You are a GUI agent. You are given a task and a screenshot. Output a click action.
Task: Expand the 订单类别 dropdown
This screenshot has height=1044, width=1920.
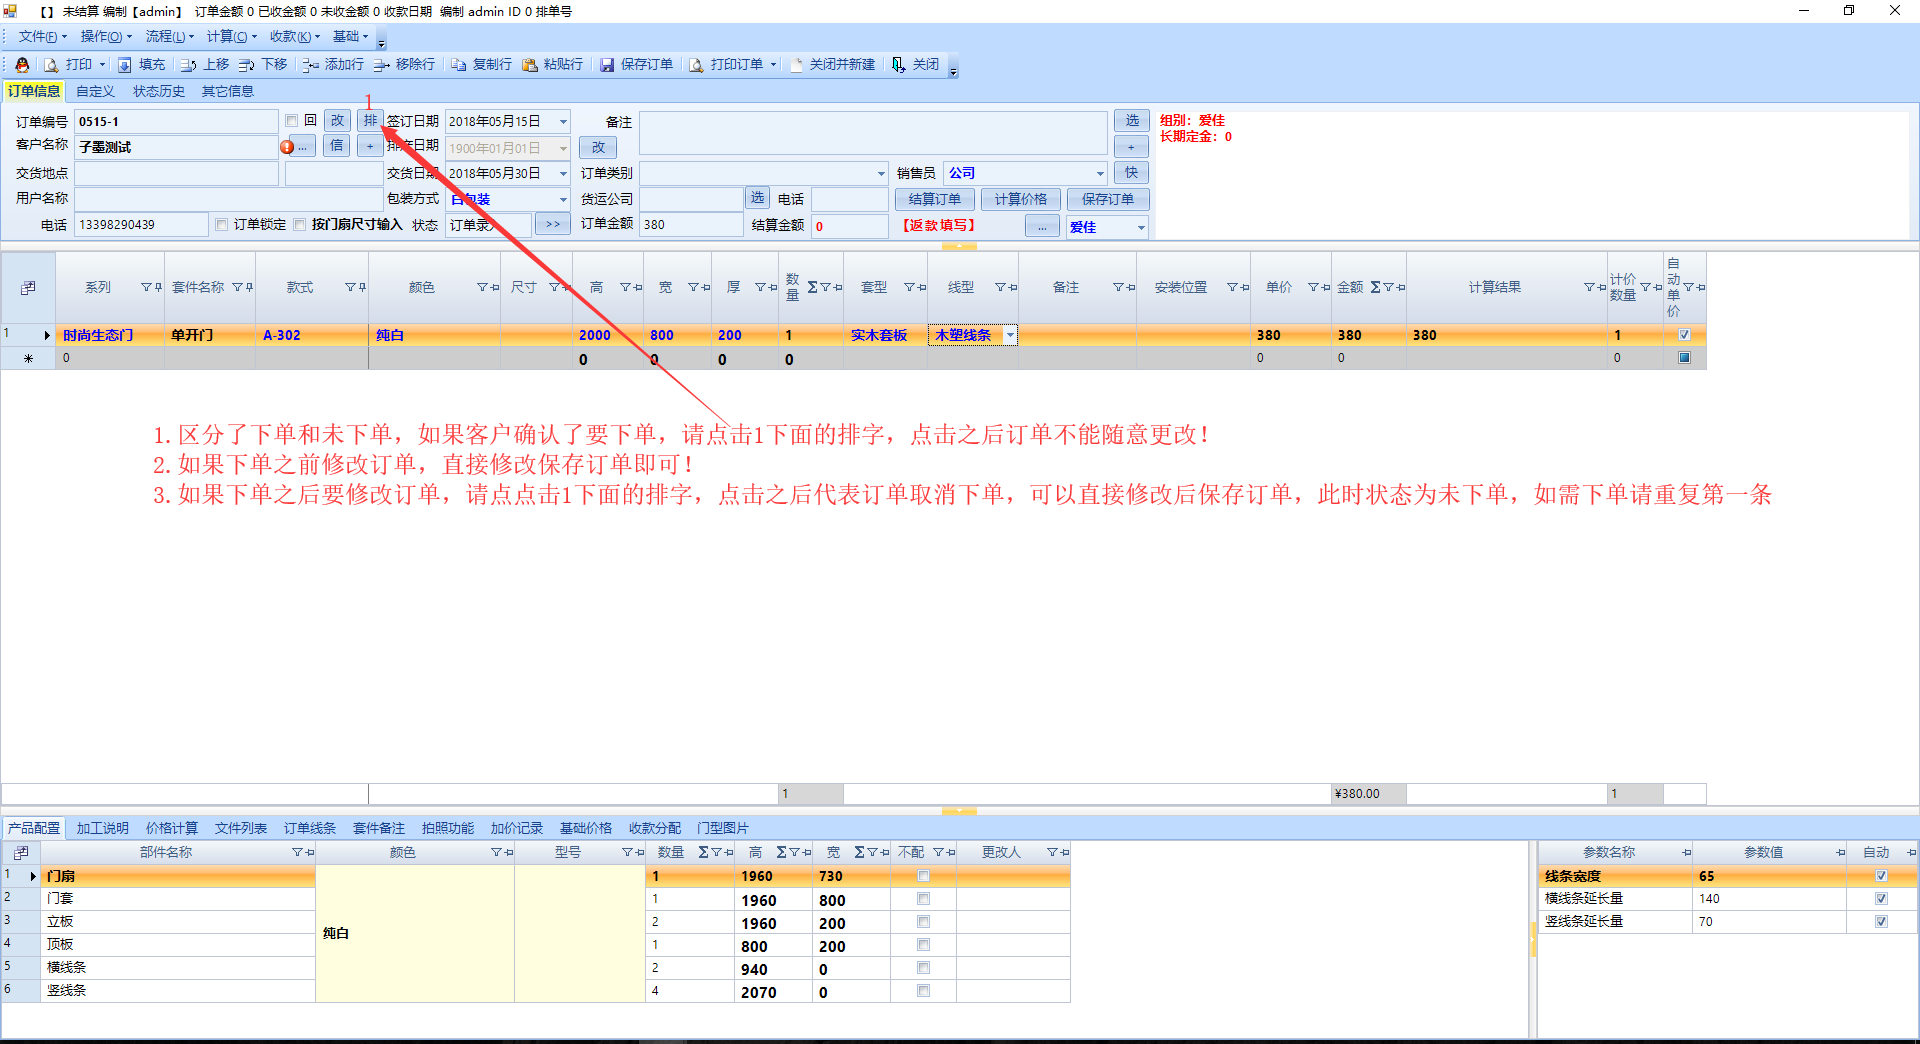point(880,174)
